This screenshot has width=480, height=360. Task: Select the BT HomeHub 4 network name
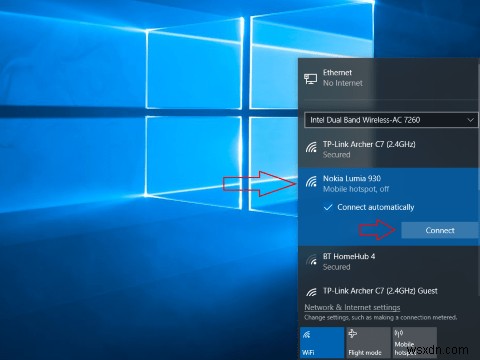[x=349, y=256]
